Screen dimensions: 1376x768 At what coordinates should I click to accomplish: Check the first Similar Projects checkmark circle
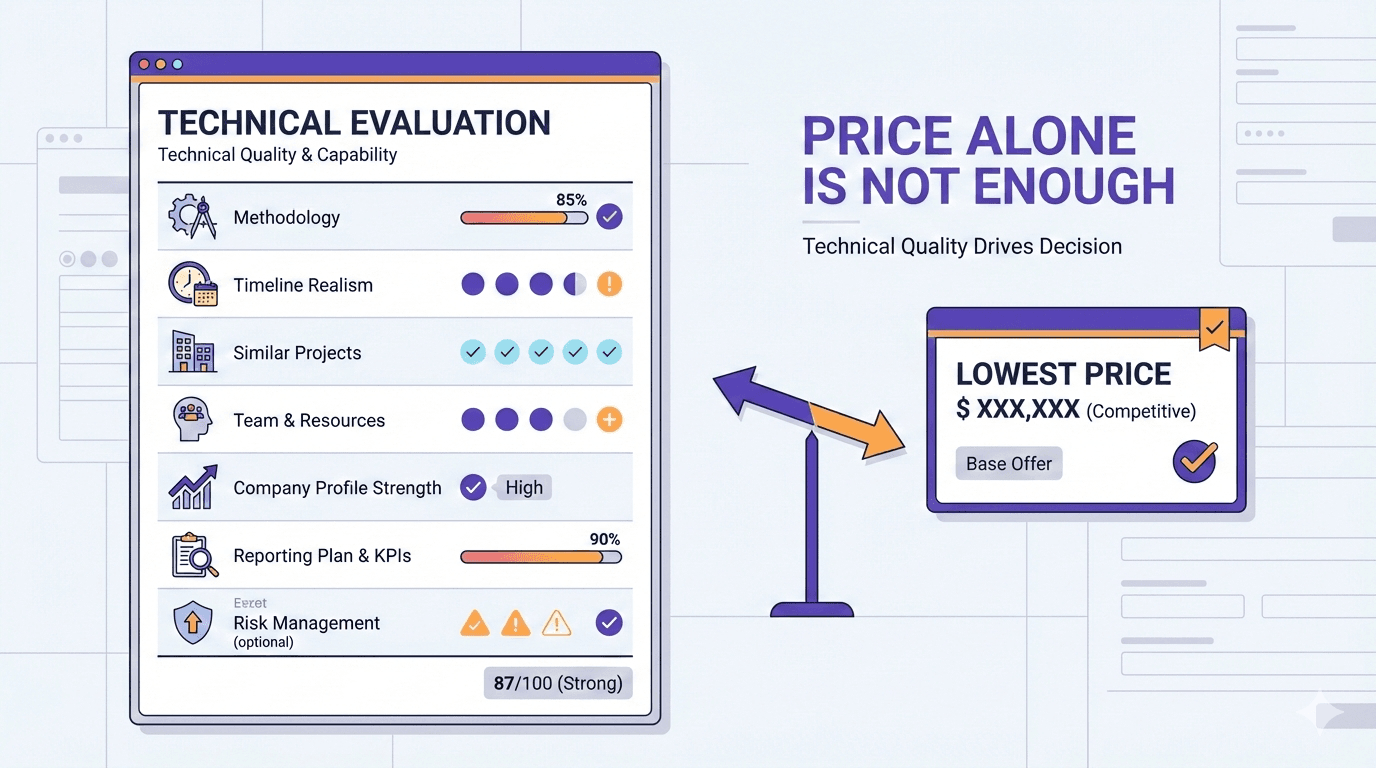point(473,352)
